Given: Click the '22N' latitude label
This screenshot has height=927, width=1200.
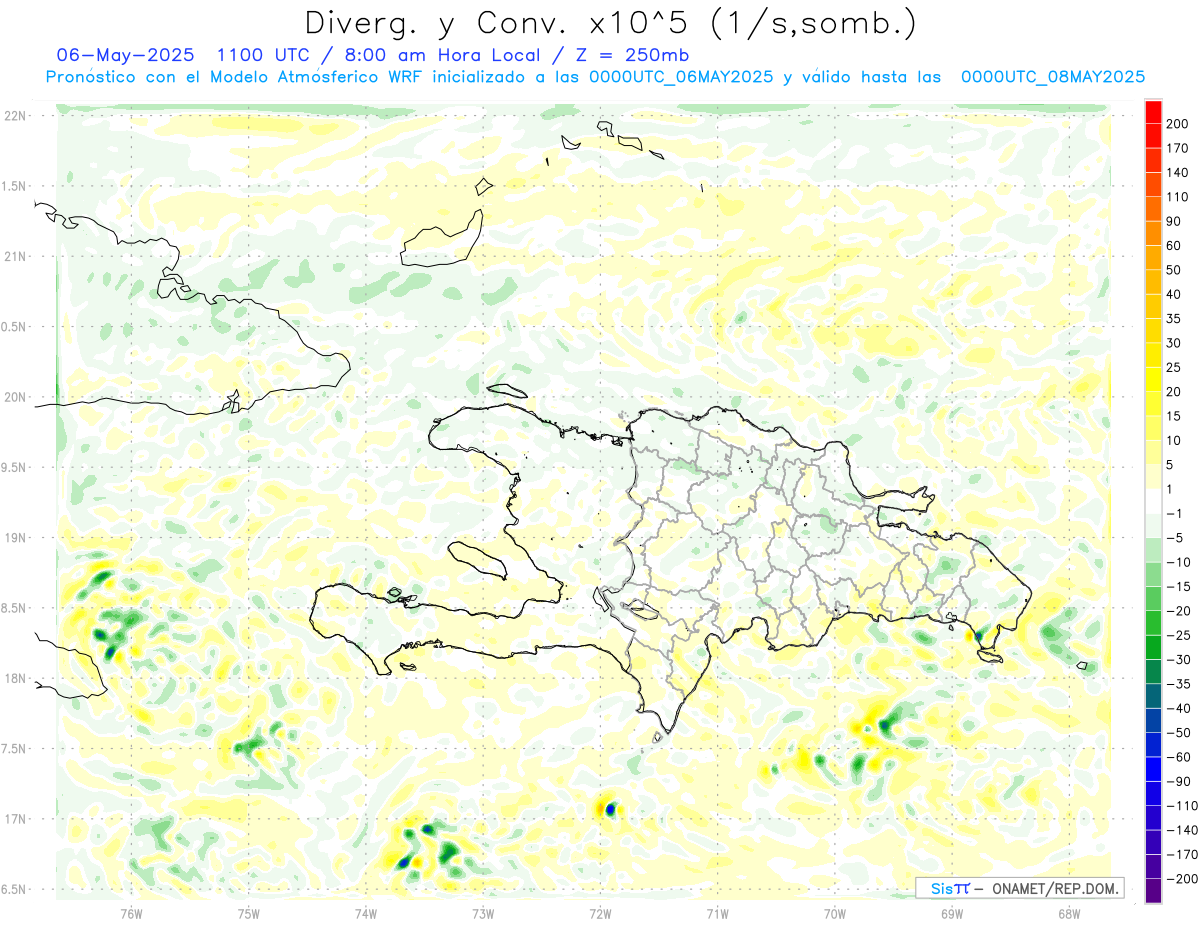Looking at the screenshot, I should click(15, 116).
